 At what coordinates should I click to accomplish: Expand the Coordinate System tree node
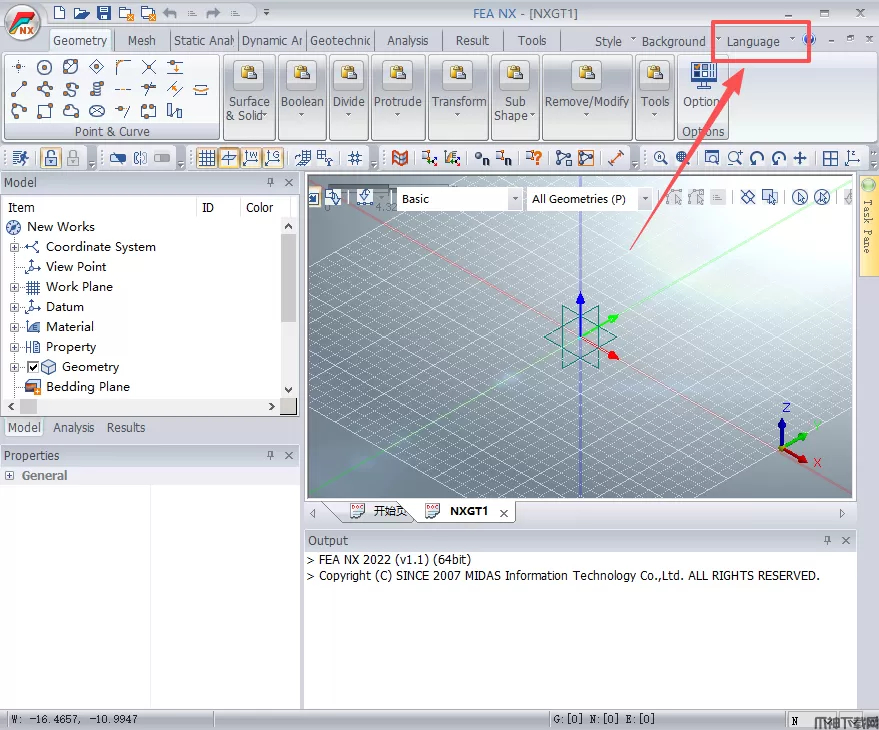point(15,247)
